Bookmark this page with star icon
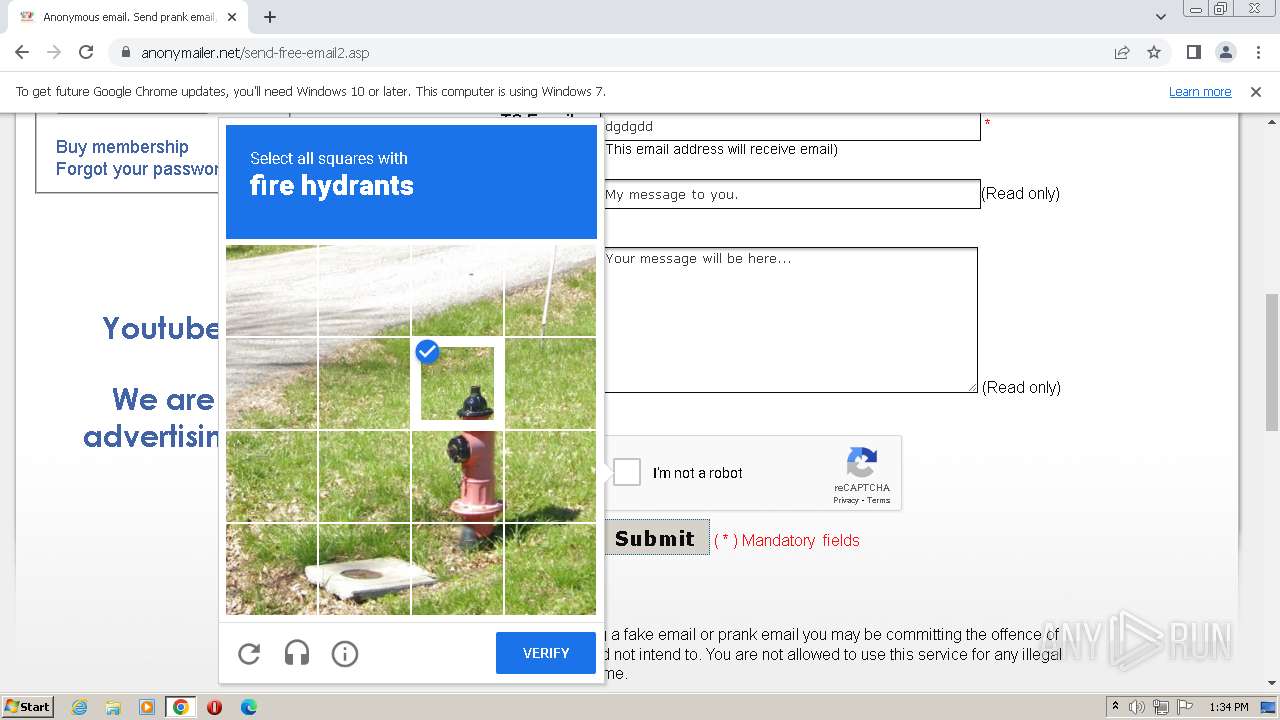This screenshot has width=1280, height=720. pos(1154,52)
